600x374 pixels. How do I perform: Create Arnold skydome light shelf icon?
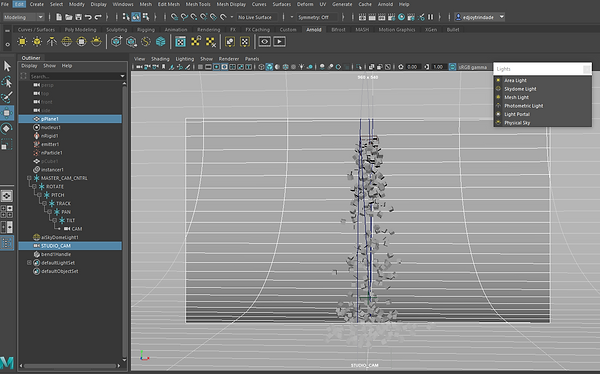click(67, 41)
